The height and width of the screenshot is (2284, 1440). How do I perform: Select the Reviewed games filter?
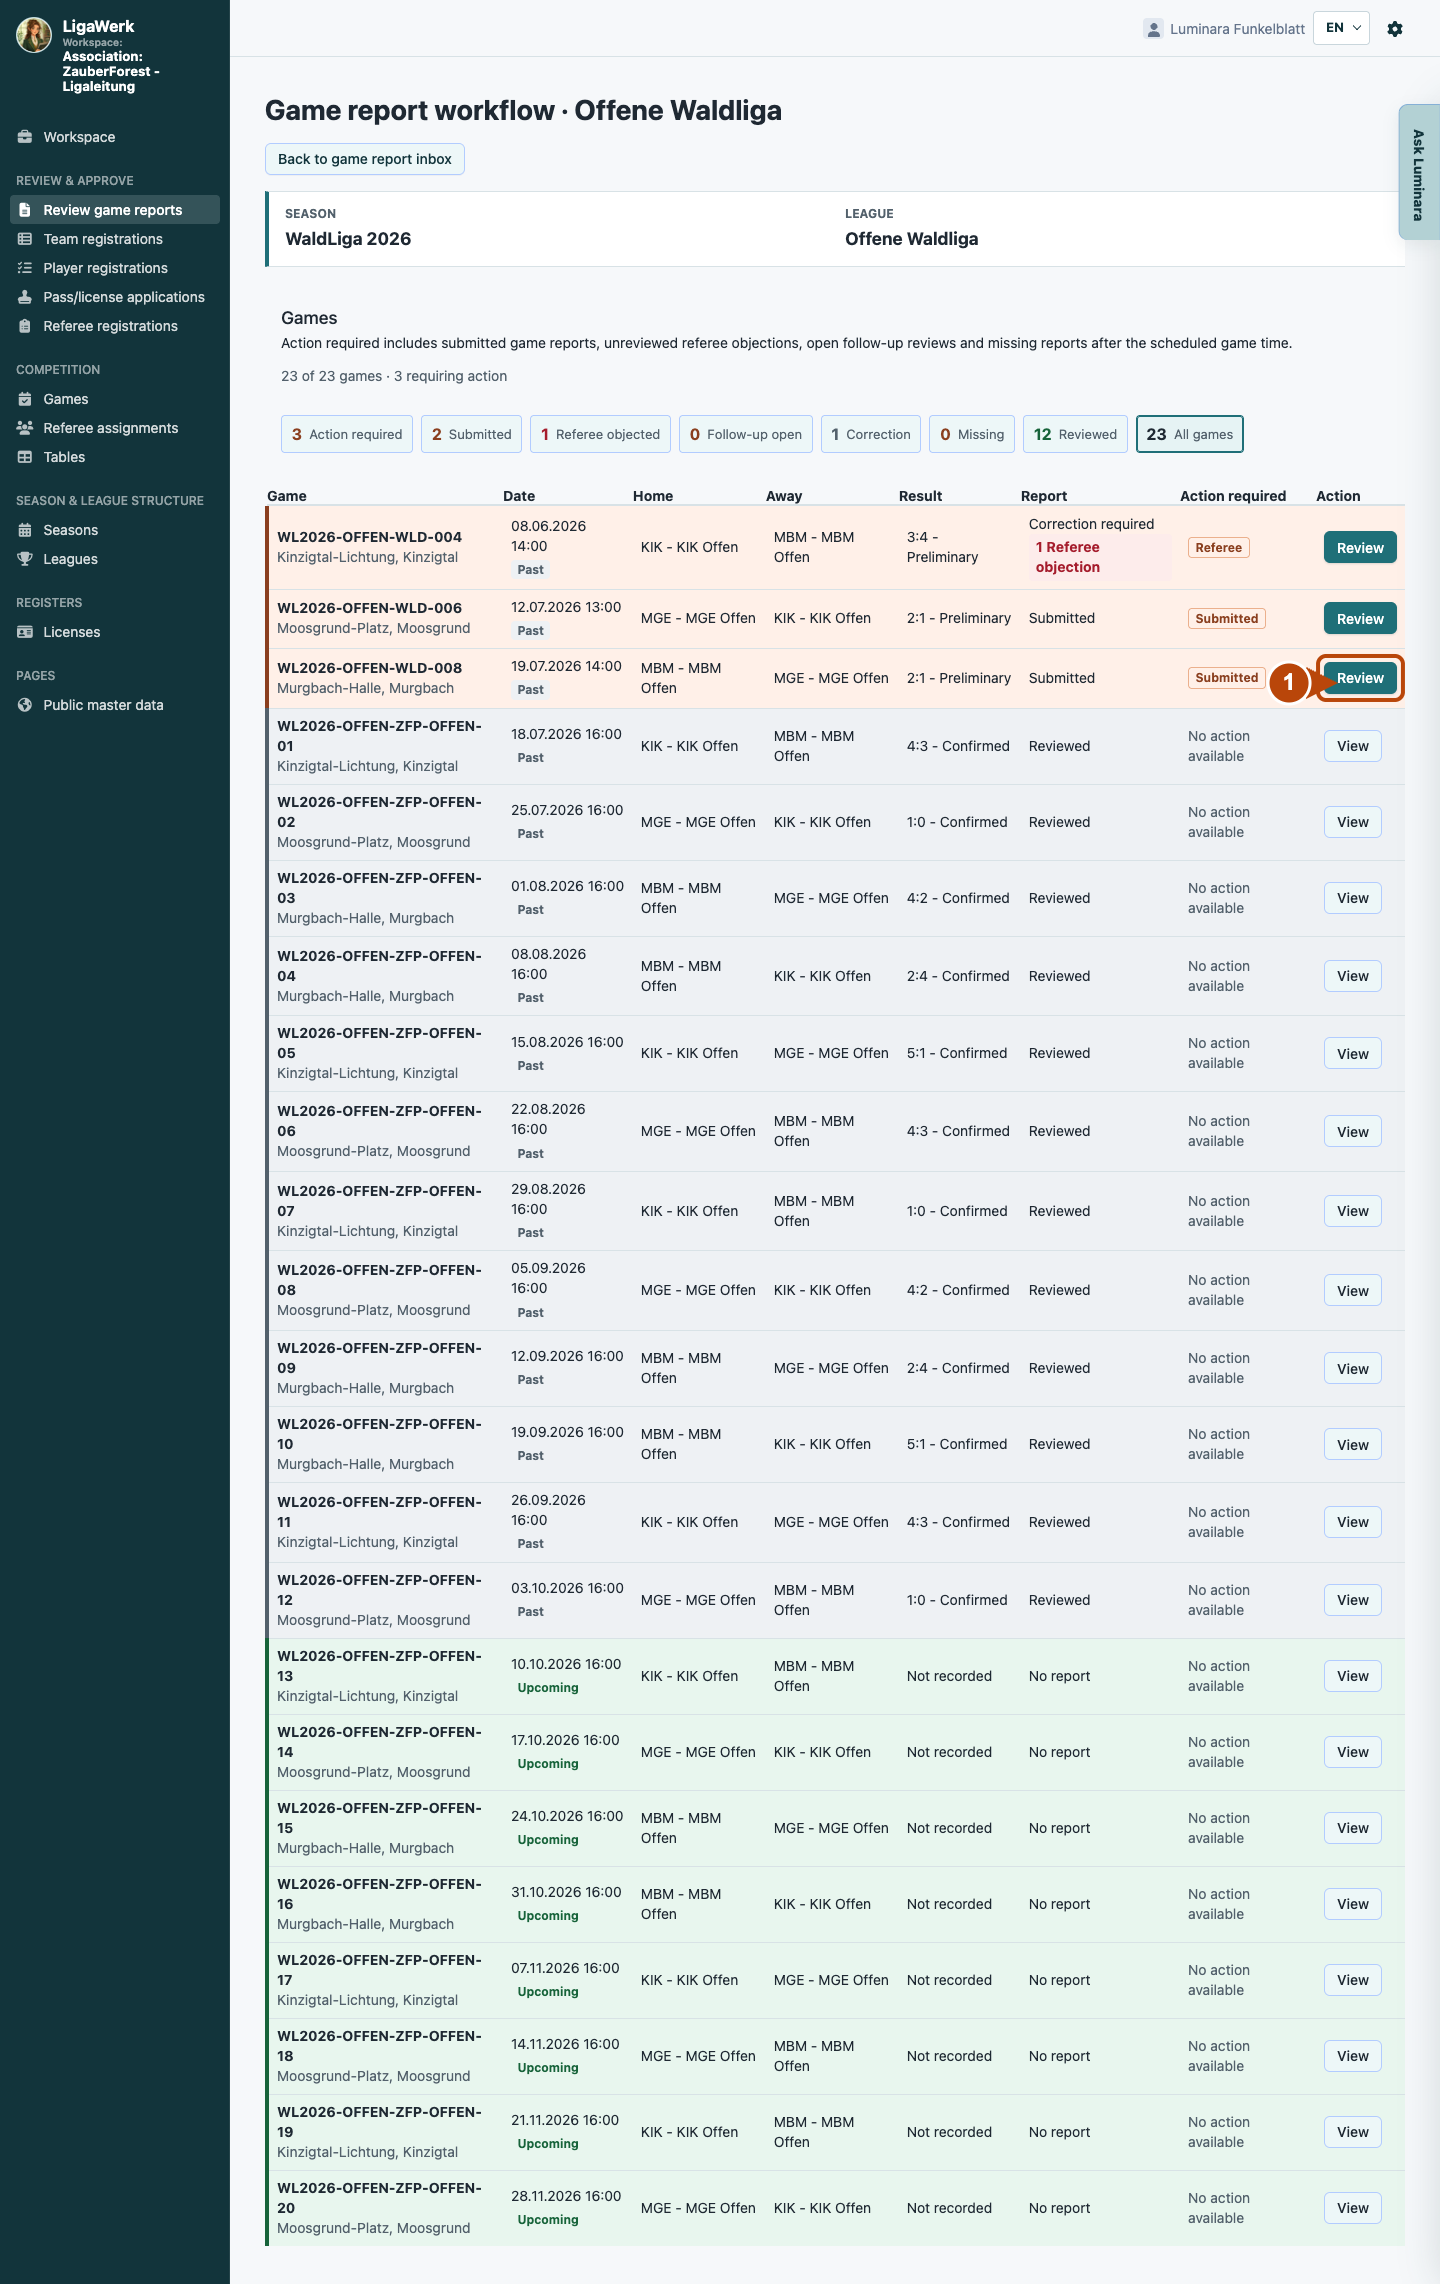click(1075, 434)
